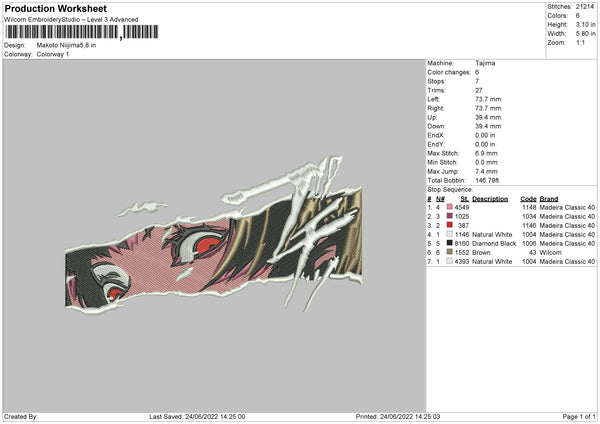Viewport: 600px width, 424px height.
Task: Click the Max Jump value 7.4 mm
Action: (x=486, y=171)
